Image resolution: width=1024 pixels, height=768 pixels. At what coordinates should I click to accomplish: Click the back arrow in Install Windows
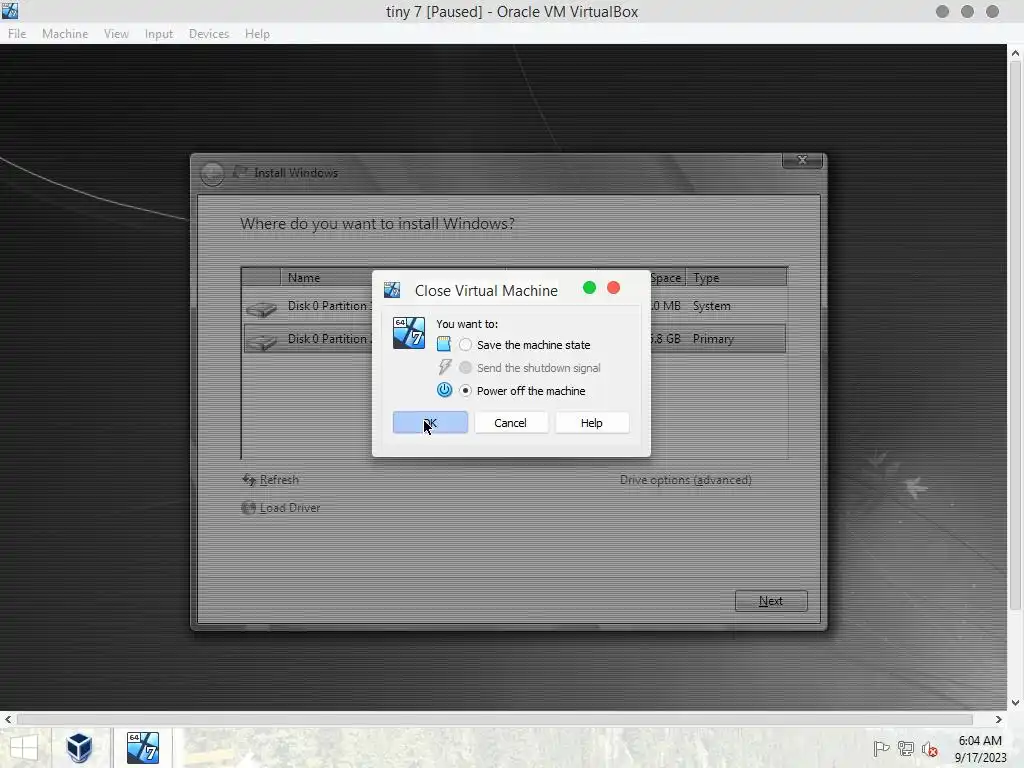(212, 174)
